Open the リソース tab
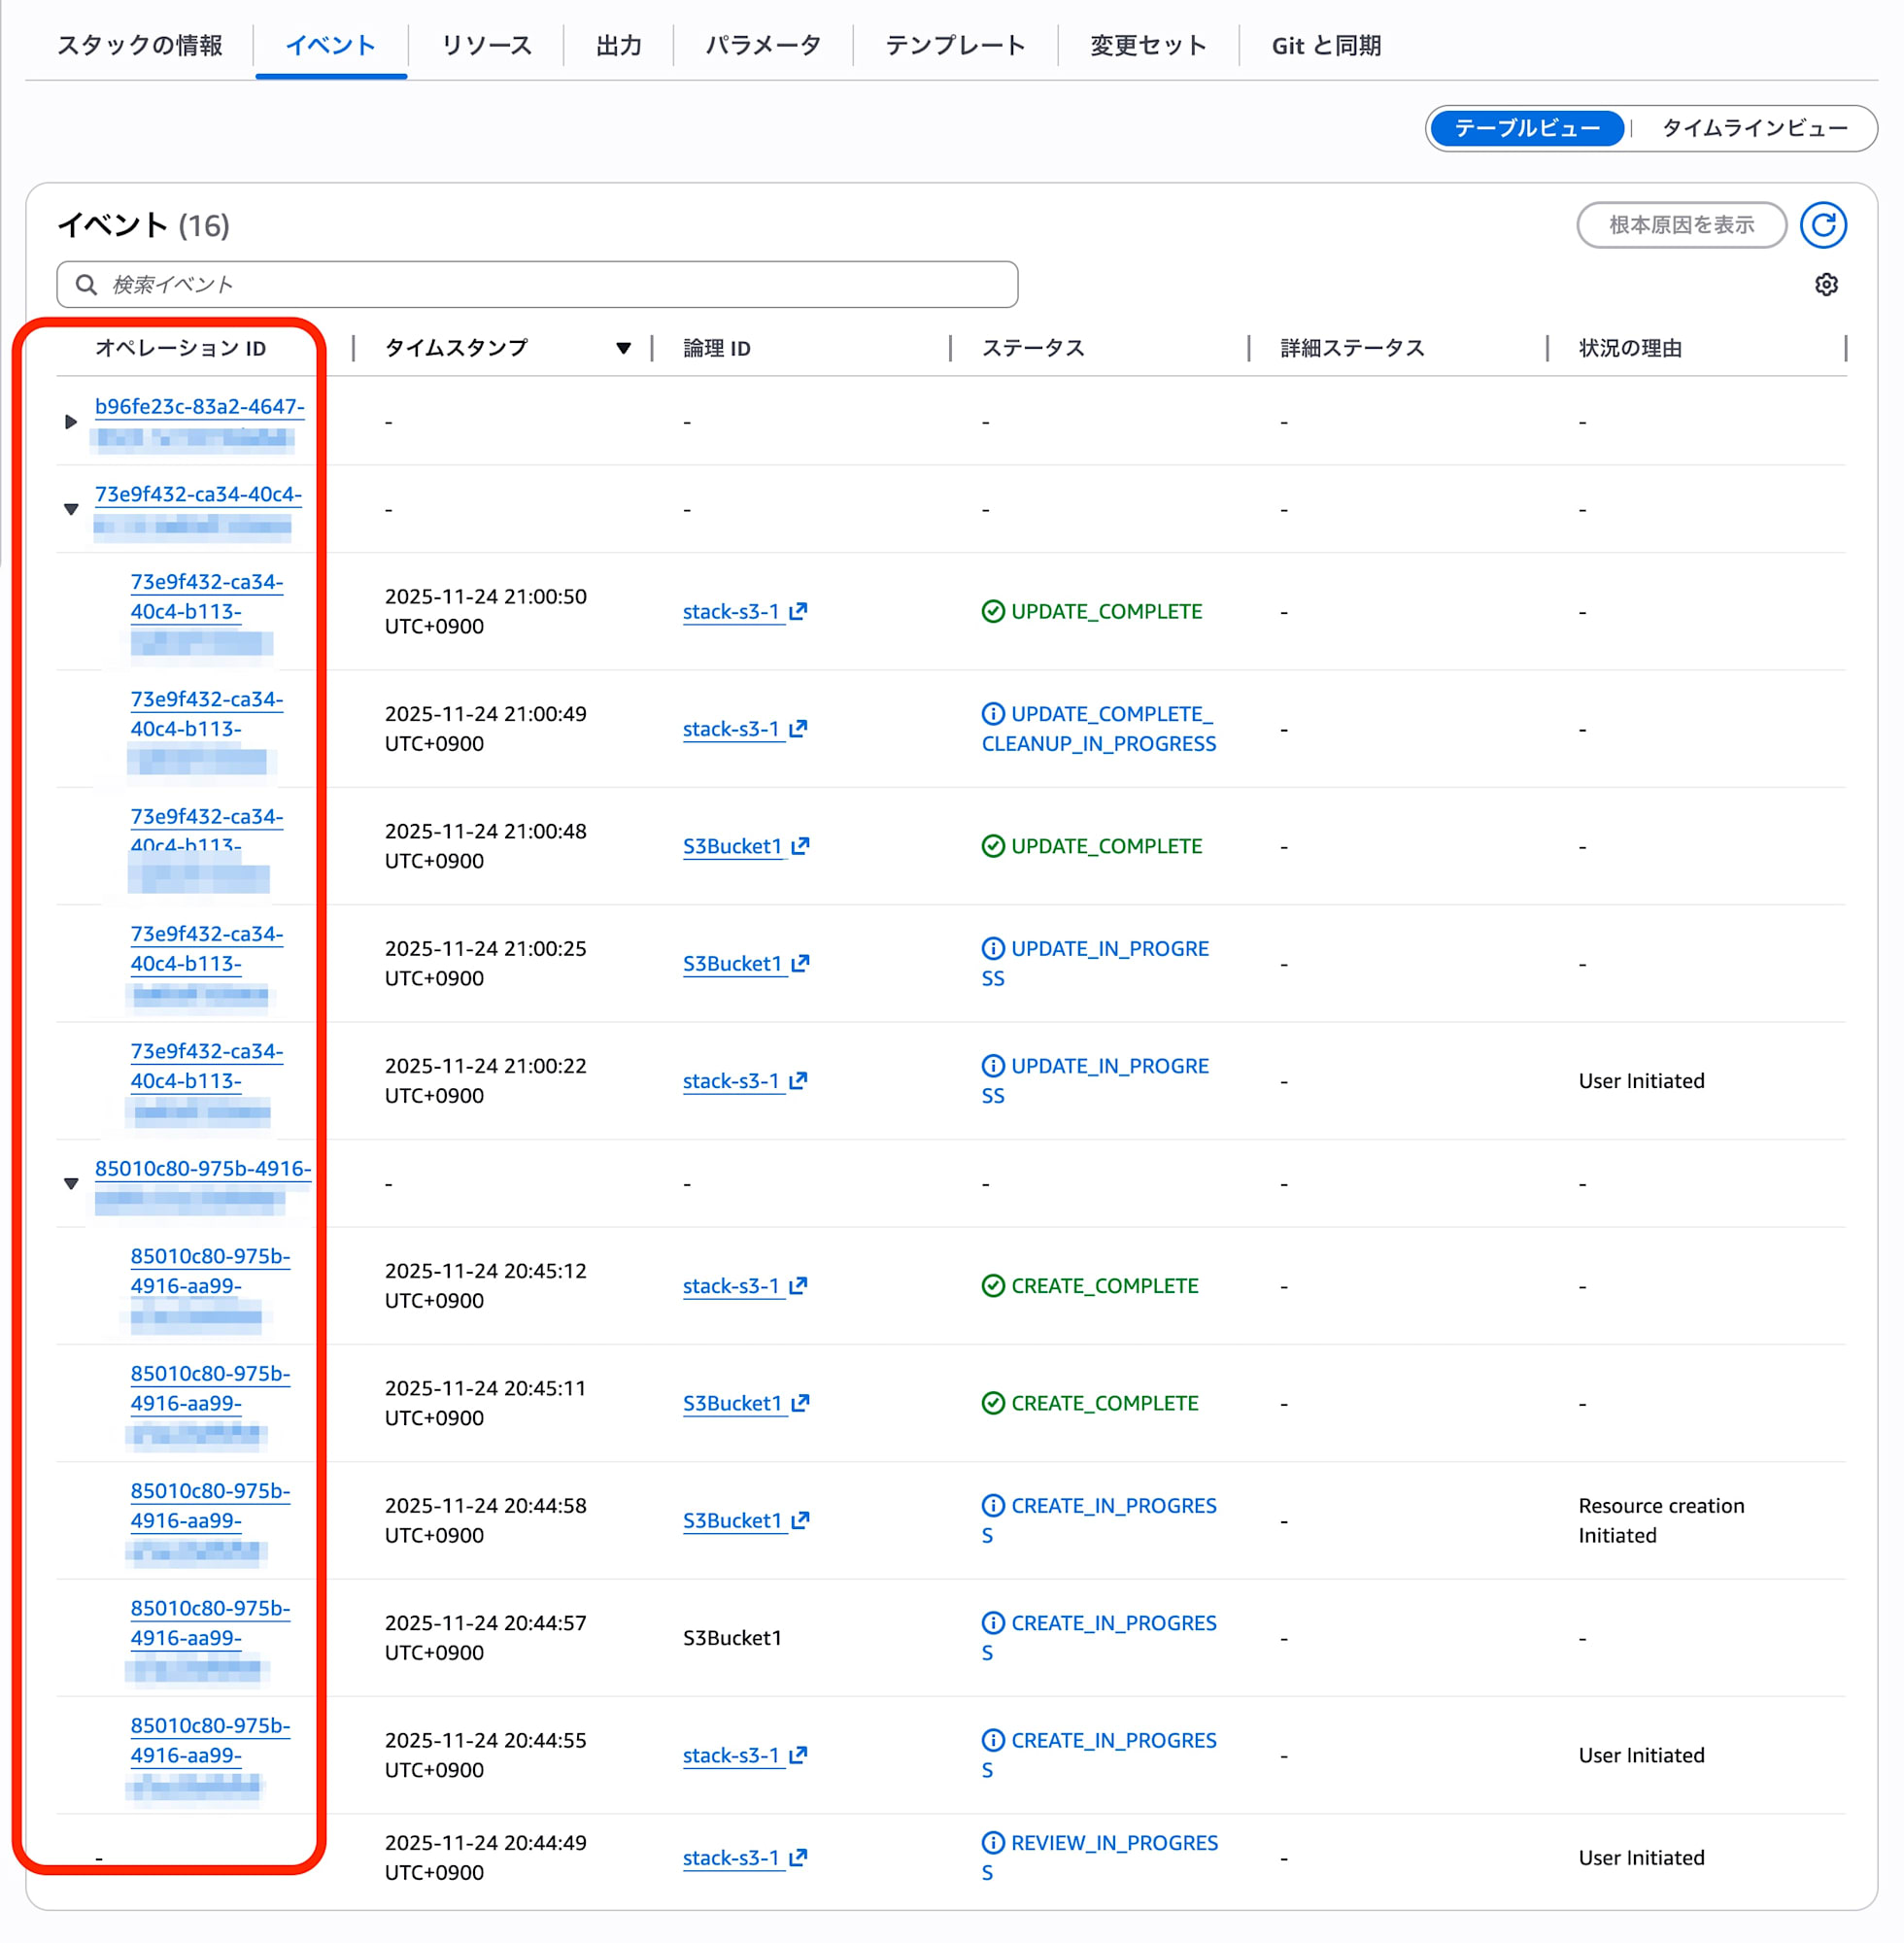 (486, 45)
